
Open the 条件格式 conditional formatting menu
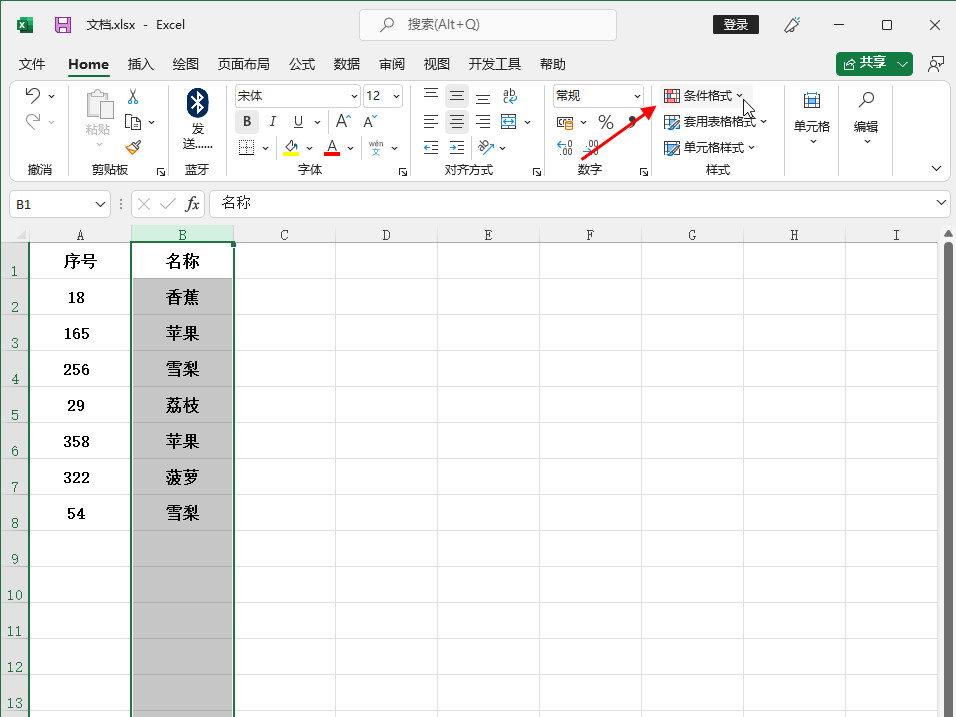tap(704, 96)
